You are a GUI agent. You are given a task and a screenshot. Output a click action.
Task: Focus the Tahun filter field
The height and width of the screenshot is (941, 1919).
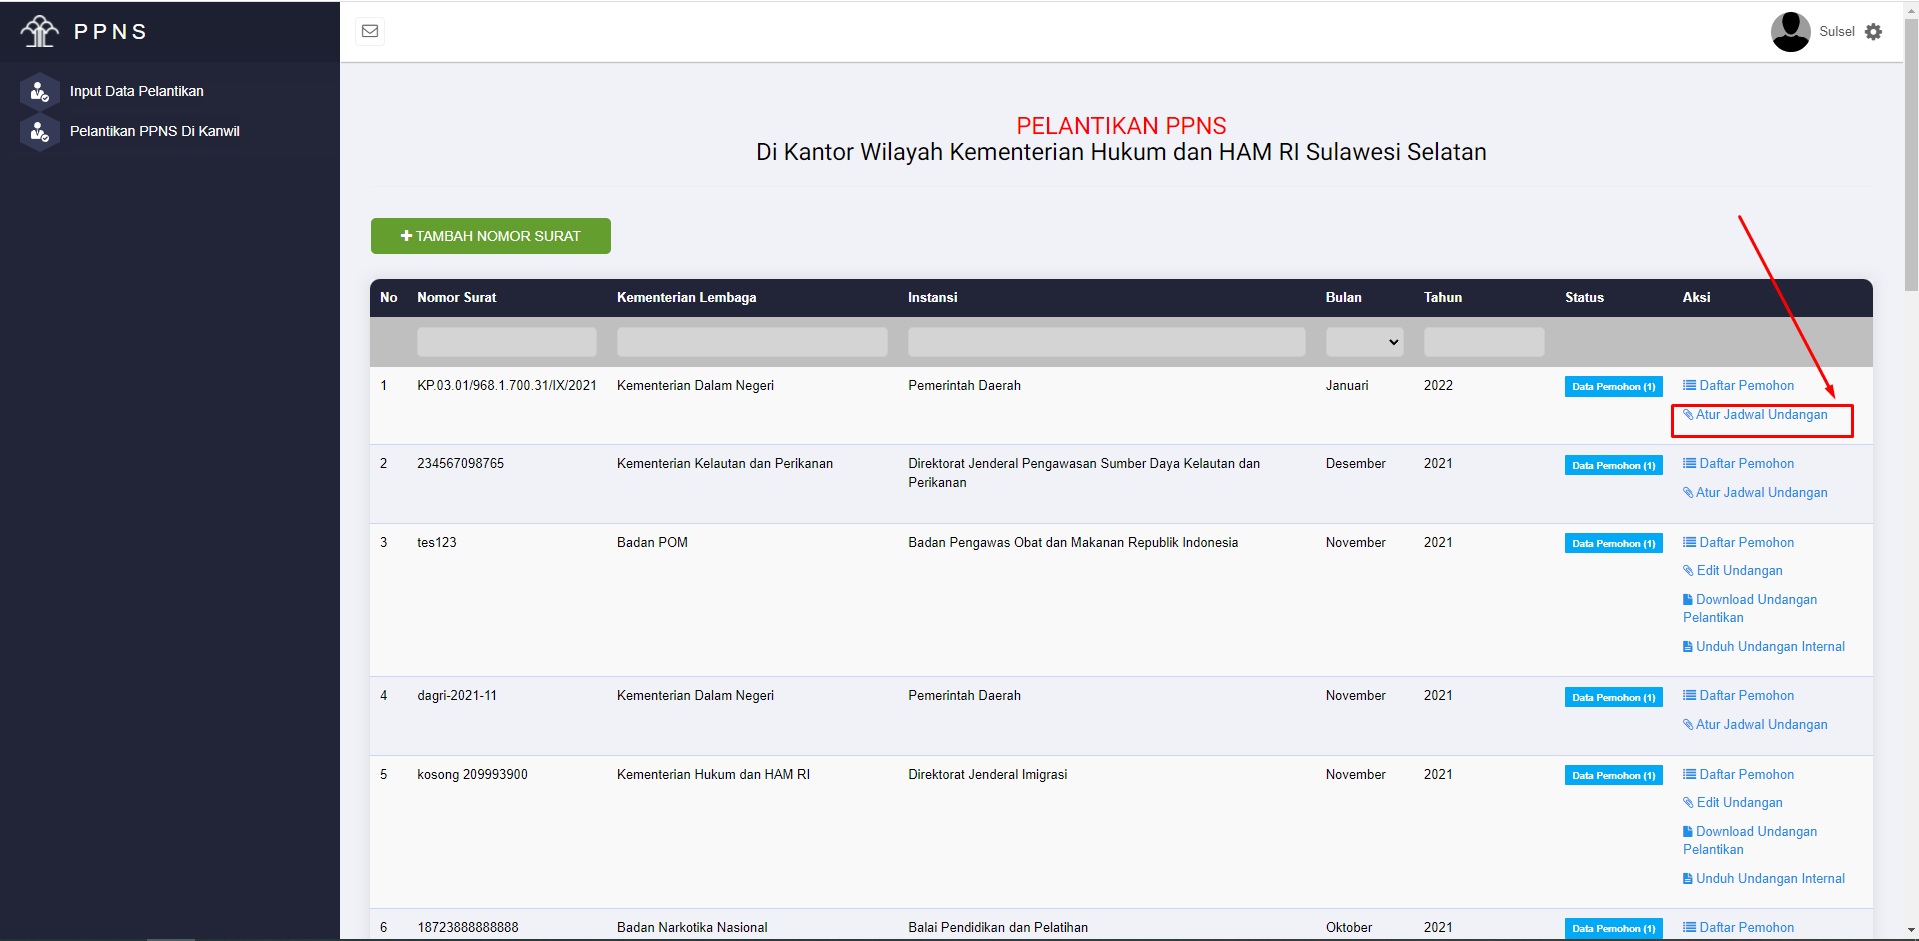click(1484, 342)
